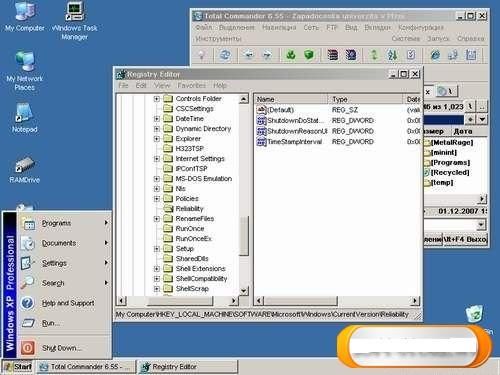Switch to Total Commander taskbar button

86,367
